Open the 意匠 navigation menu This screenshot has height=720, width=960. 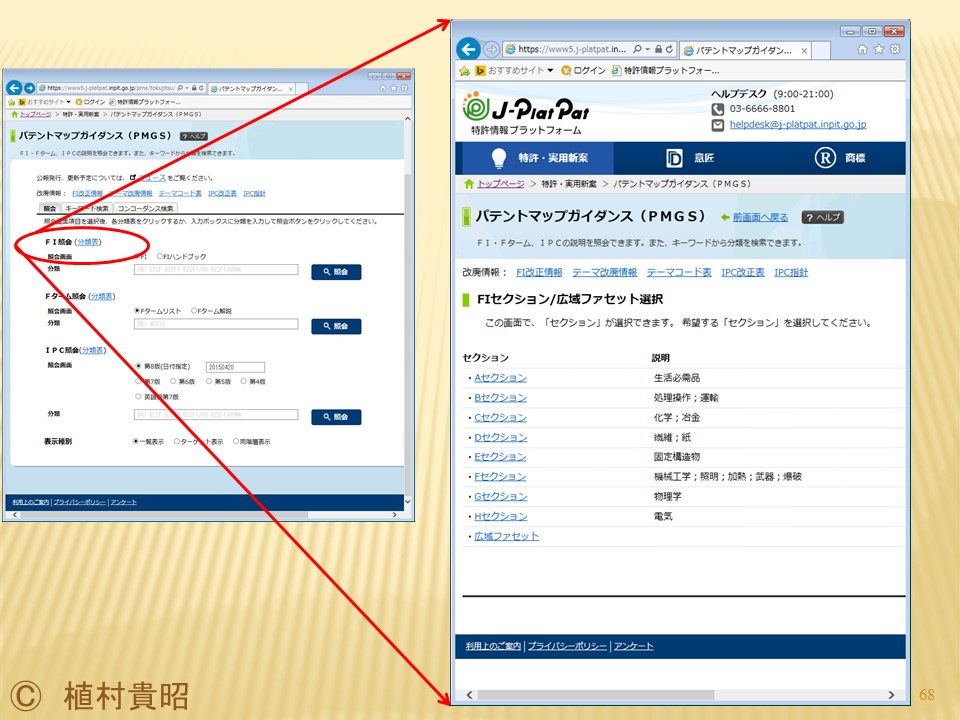(x=689, y=158)
